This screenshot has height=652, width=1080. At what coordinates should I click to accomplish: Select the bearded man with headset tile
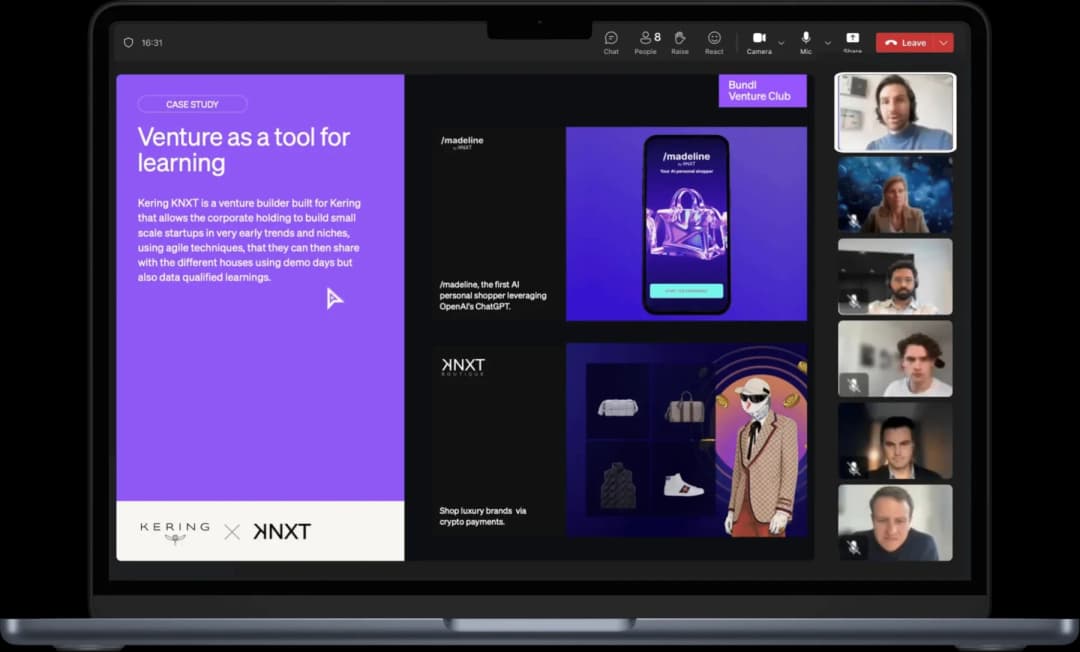pos(895,276)
